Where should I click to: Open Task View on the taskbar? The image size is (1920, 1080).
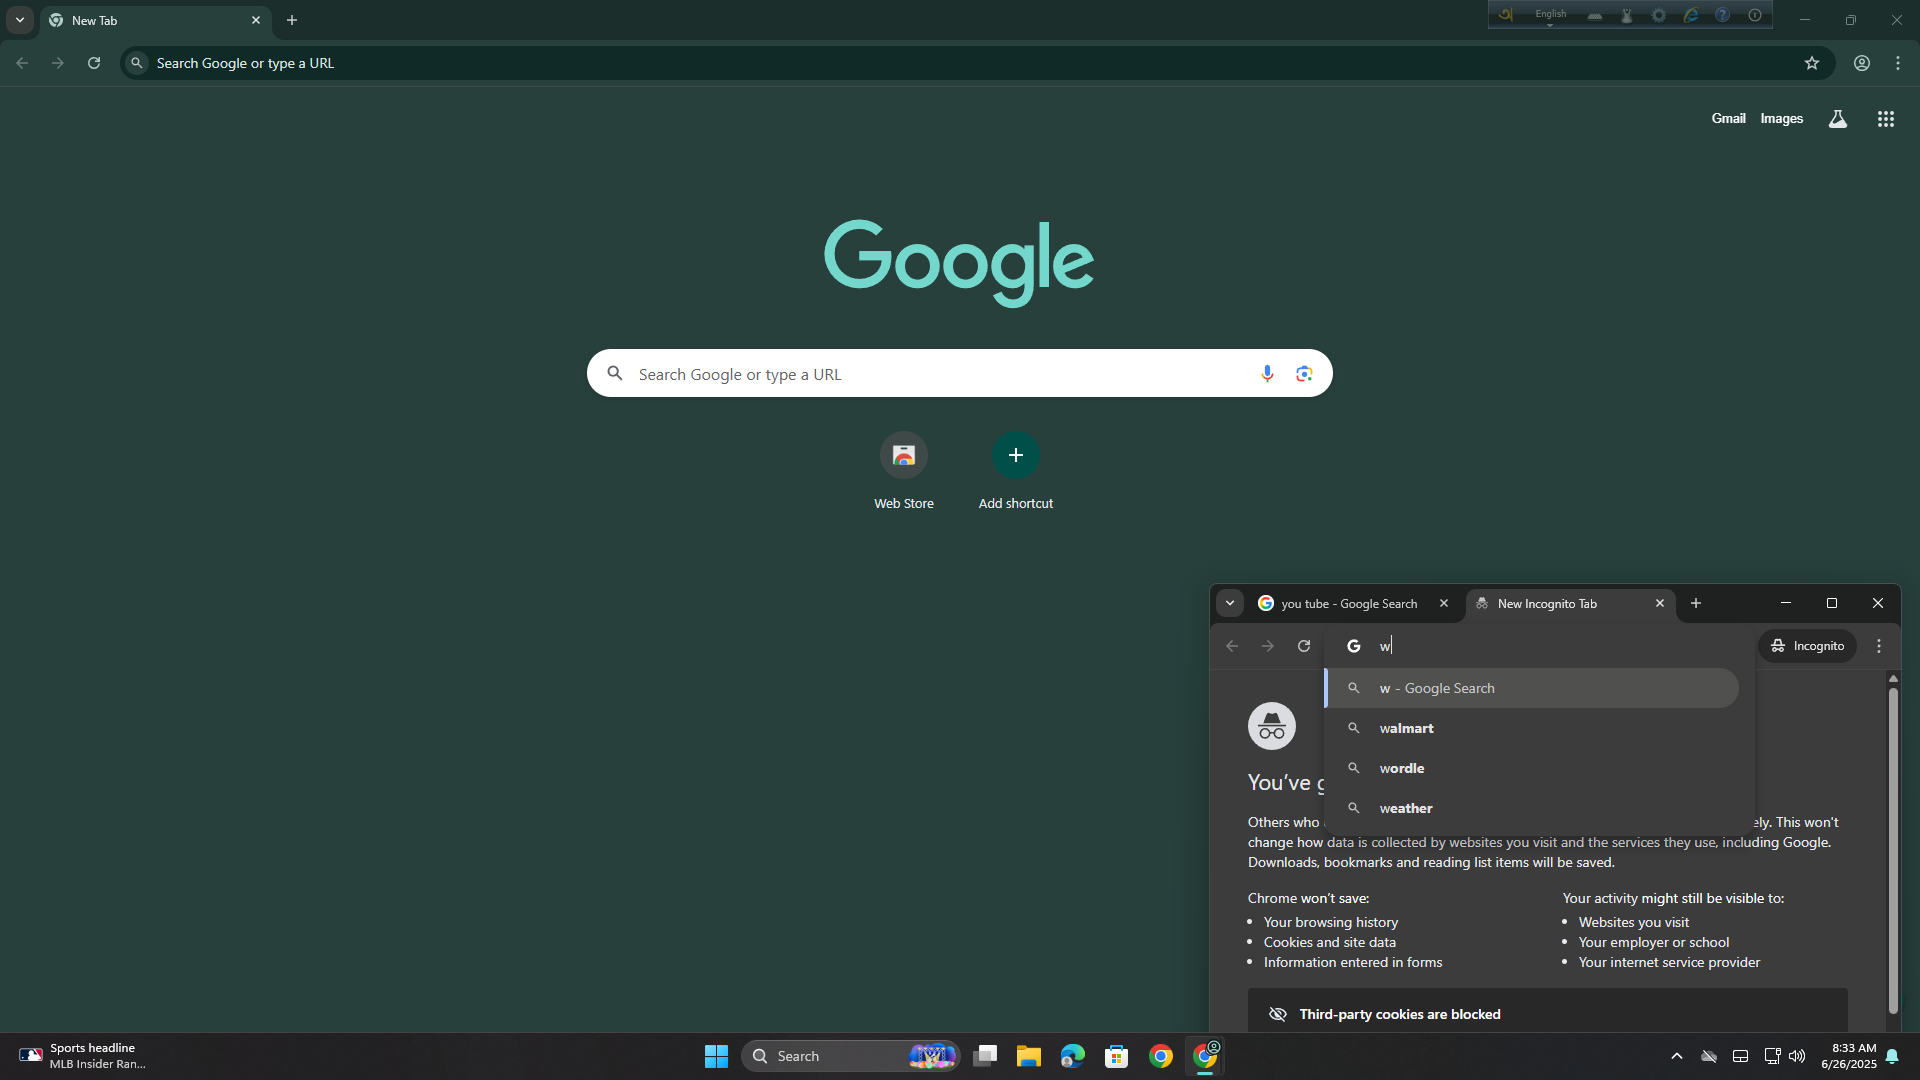point(985,1056)
